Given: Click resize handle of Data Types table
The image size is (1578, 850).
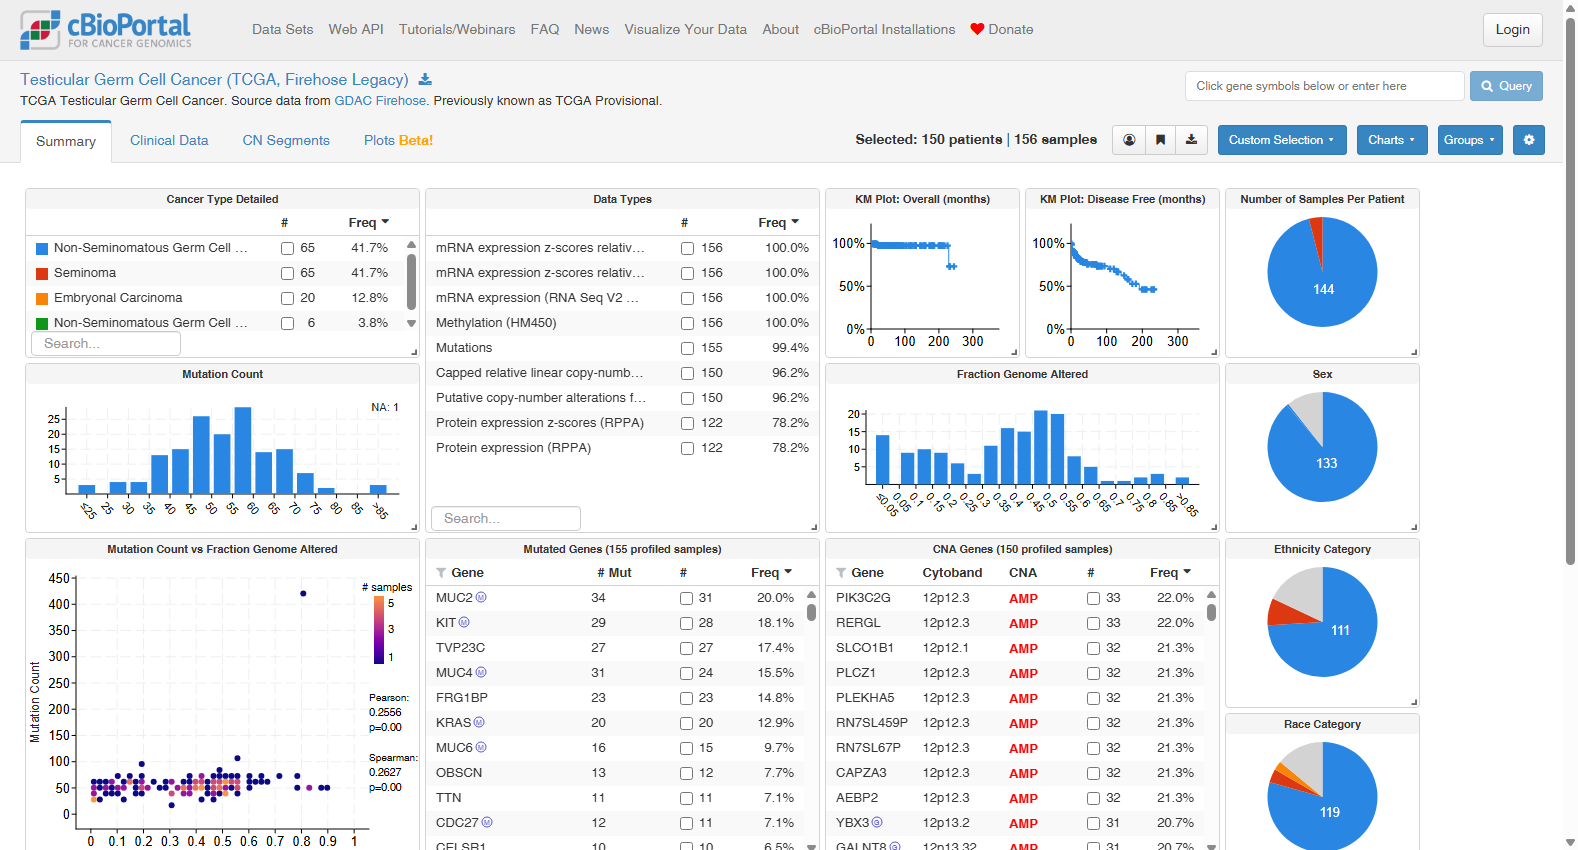Looking at the screenshot, I should tap(814, 527).
